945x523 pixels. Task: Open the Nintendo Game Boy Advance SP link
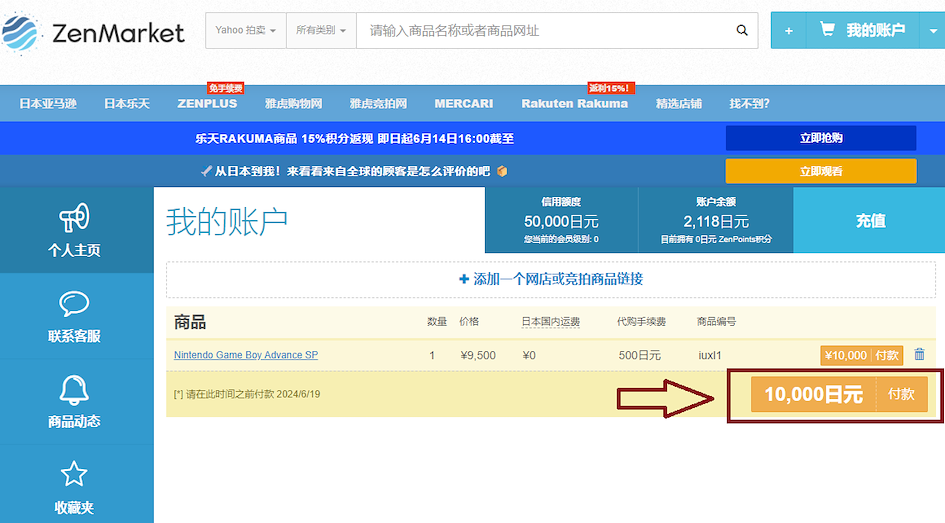[246, 355]
